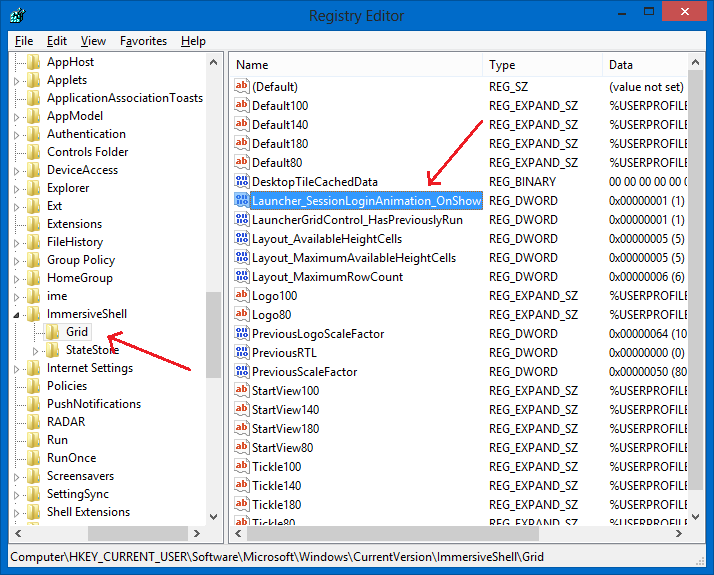Expand the Internet Settings key

point(16,369)
